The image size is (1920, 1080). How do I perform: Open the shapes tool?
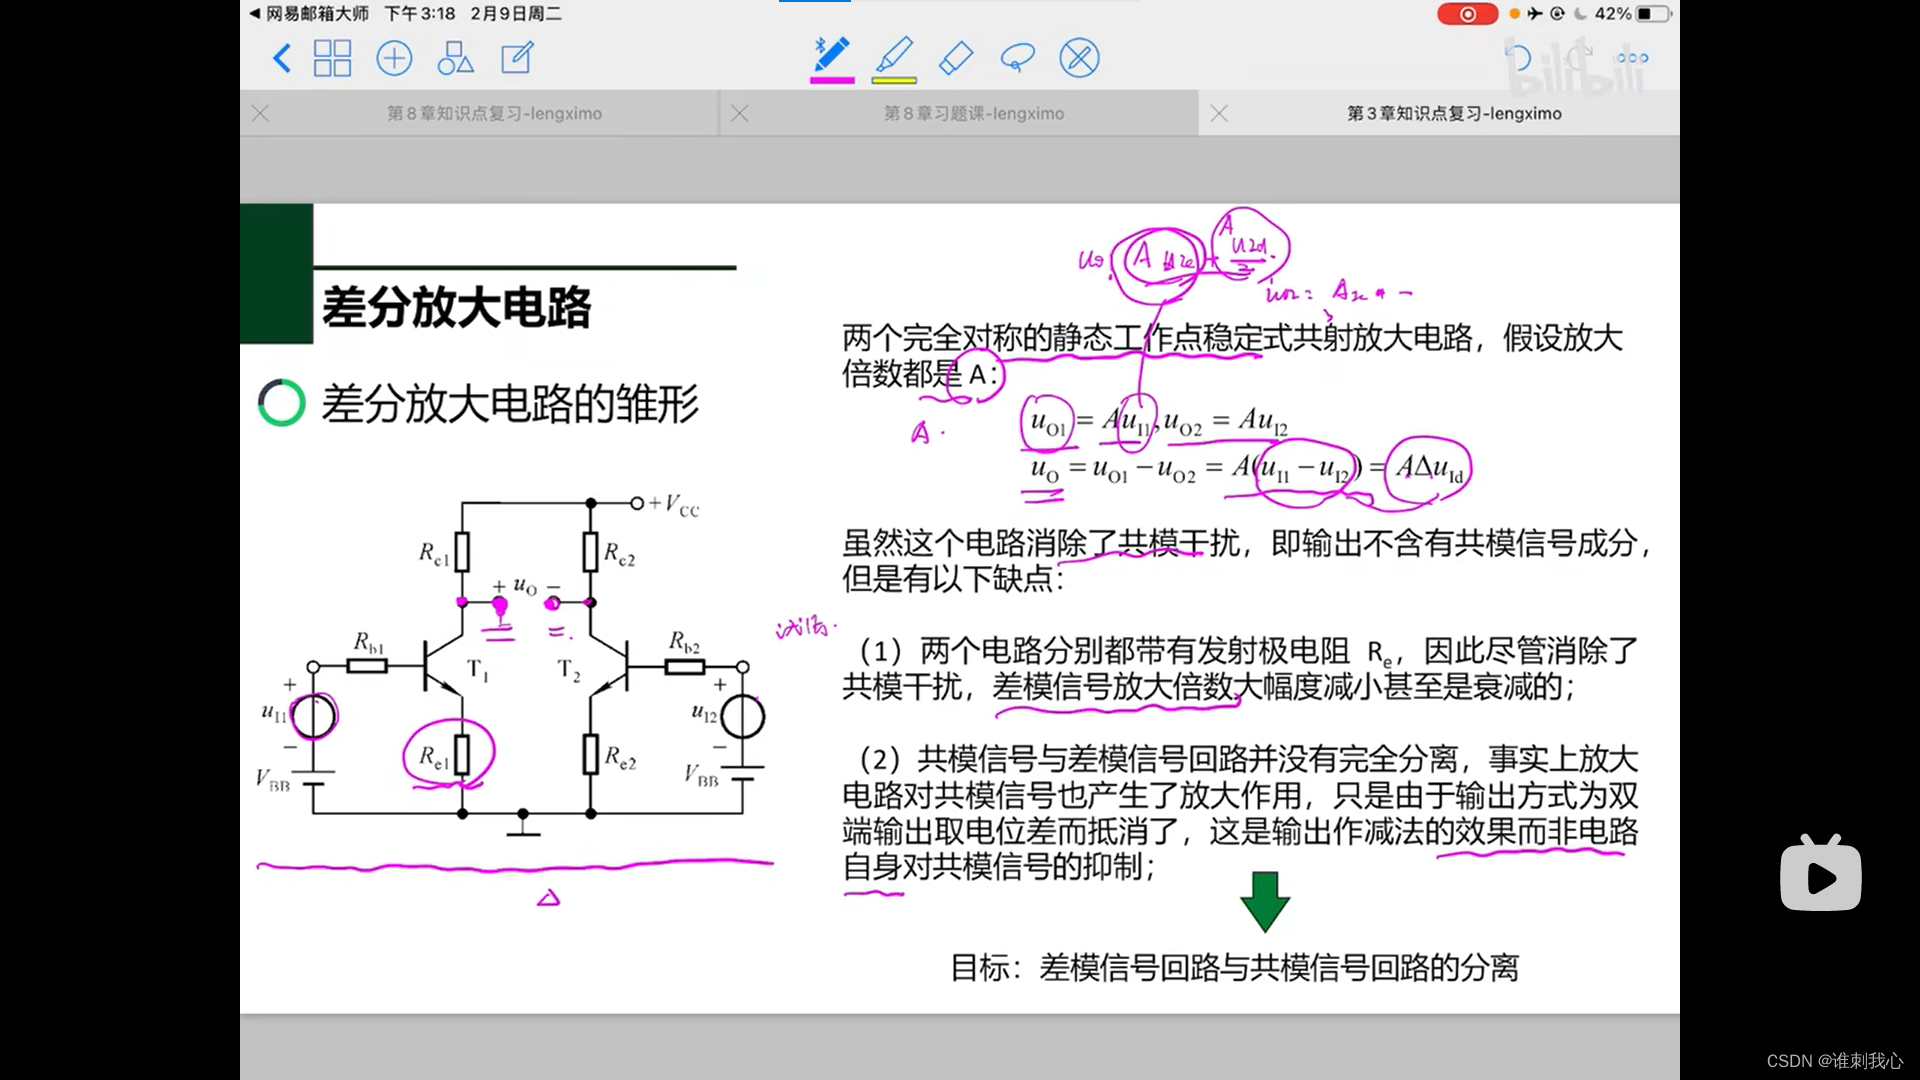pos(455,58)
